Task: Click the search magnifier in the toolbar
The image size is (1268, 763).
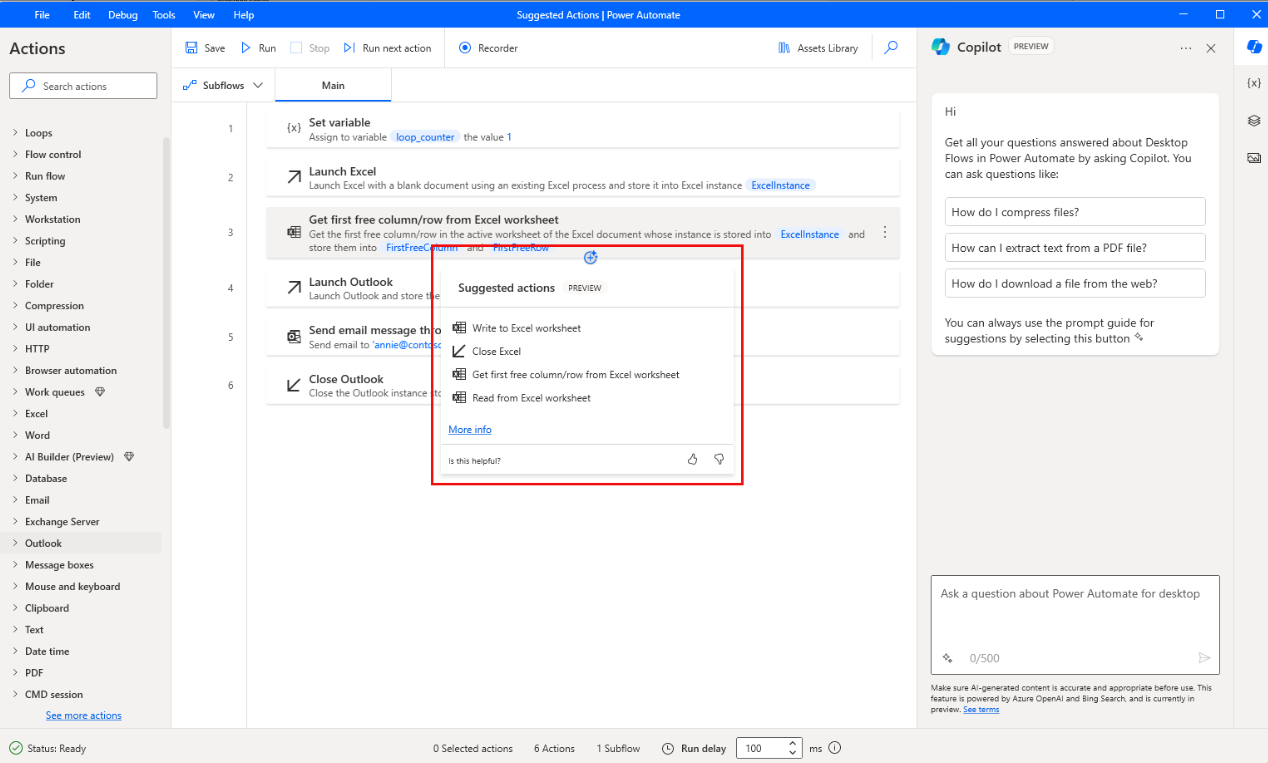Action: tap(890, 47)
